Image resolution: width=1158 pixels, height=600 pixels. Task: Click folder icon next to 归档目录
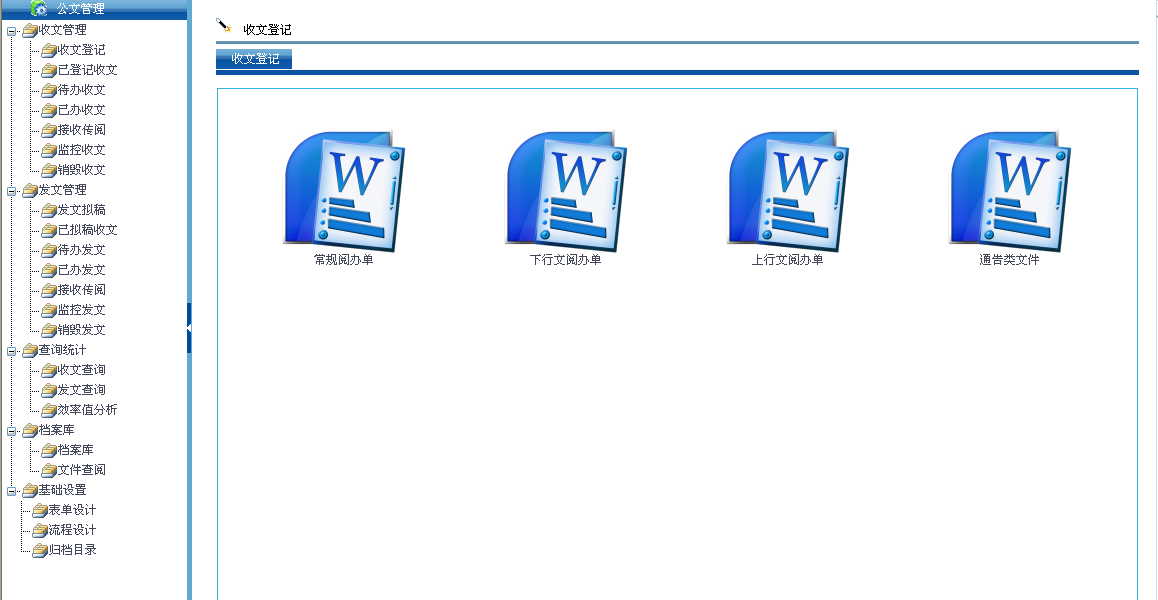pyautogui.click(x=40, y=550)
